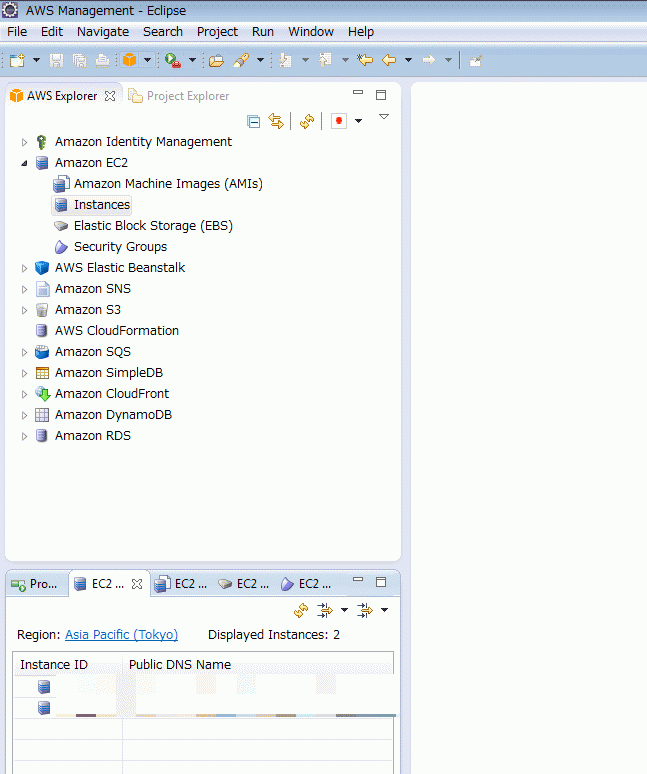Image resolution: width=647 pixels, height=774 pixels.
Task: Open the Asia Pacific (Tokyo) region link
Action: click(121, 635)
